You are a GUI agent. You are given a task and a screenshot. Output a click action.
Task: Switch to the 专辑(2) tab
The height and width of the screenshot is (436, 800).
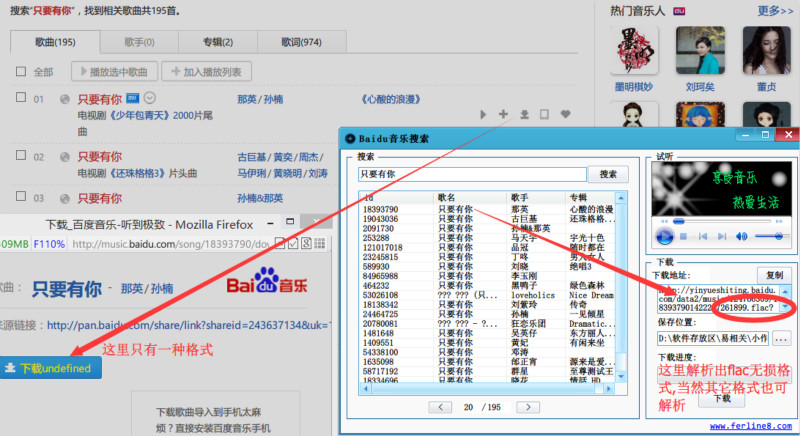218,43
